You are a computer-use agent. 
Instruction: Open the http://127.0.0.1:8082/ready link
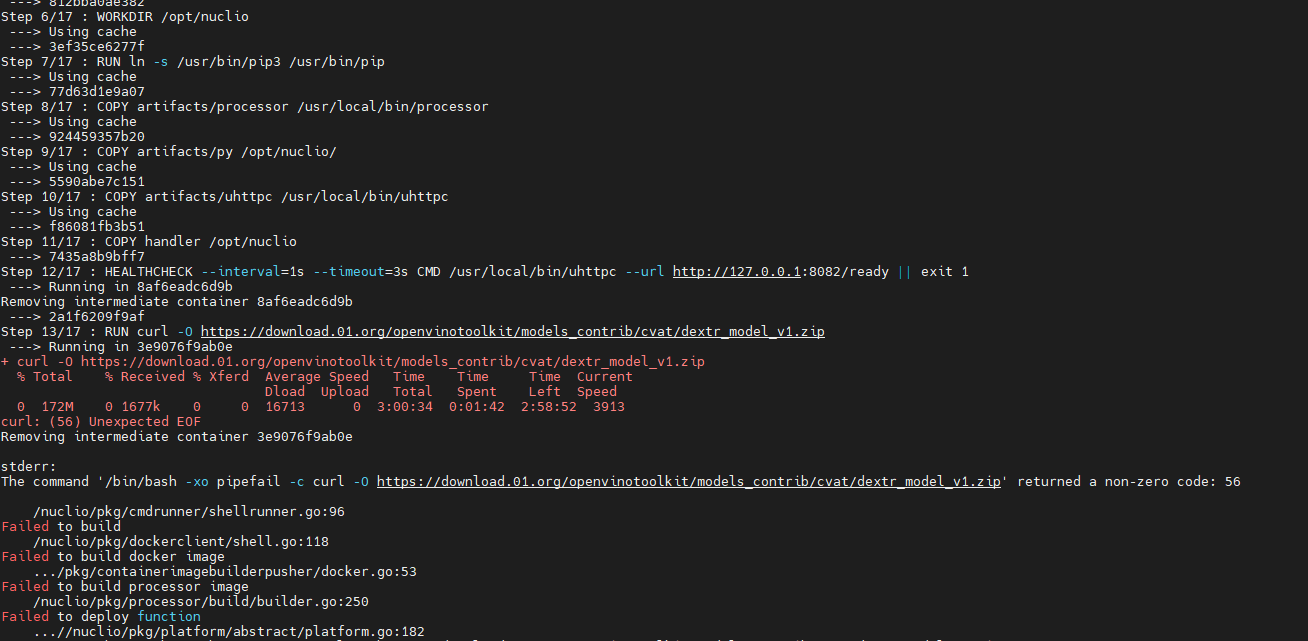[726, 271]
